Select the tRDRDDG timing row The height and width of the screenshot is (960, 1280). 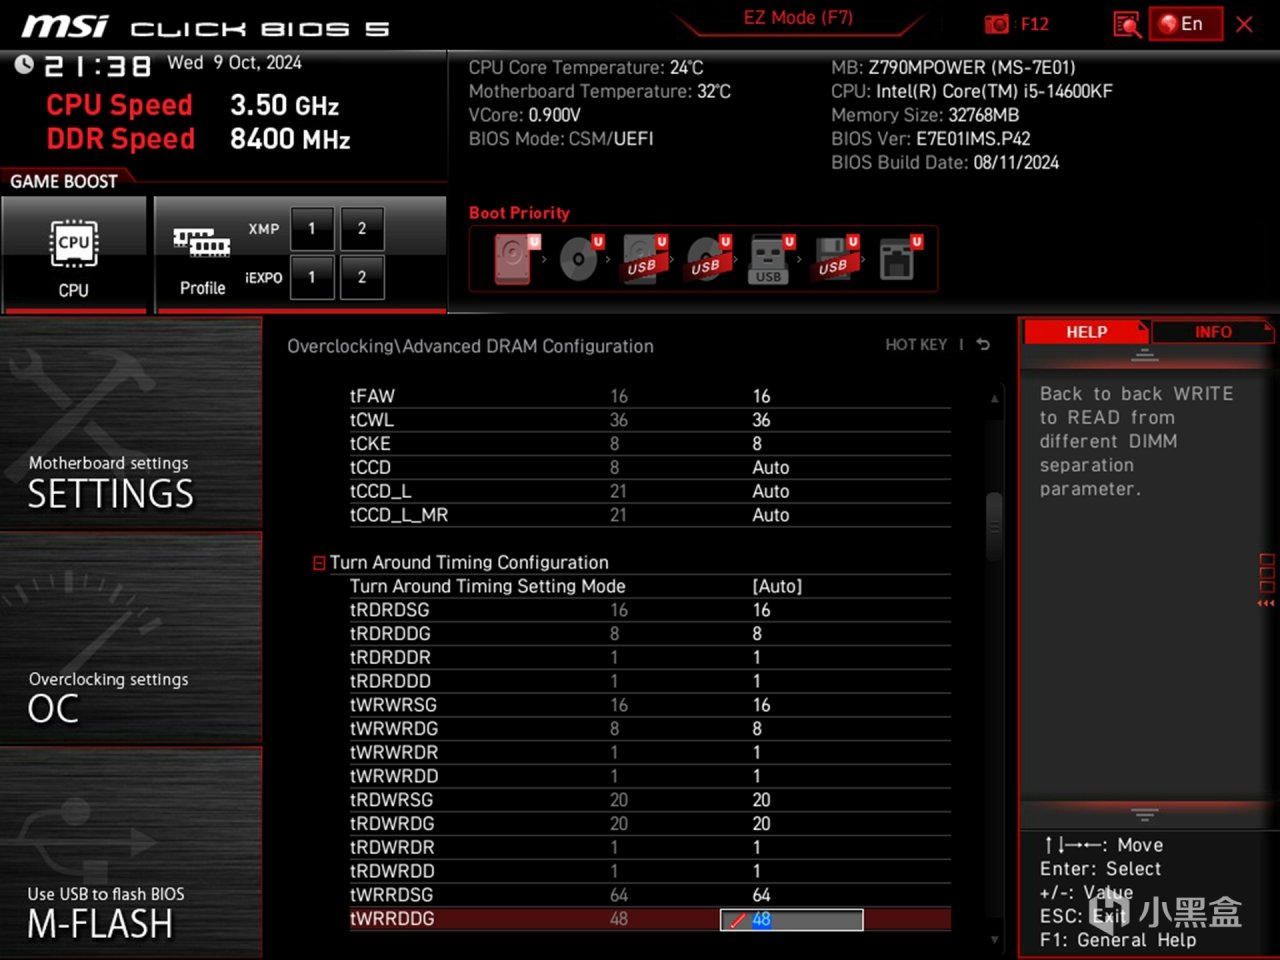[650, 634]
